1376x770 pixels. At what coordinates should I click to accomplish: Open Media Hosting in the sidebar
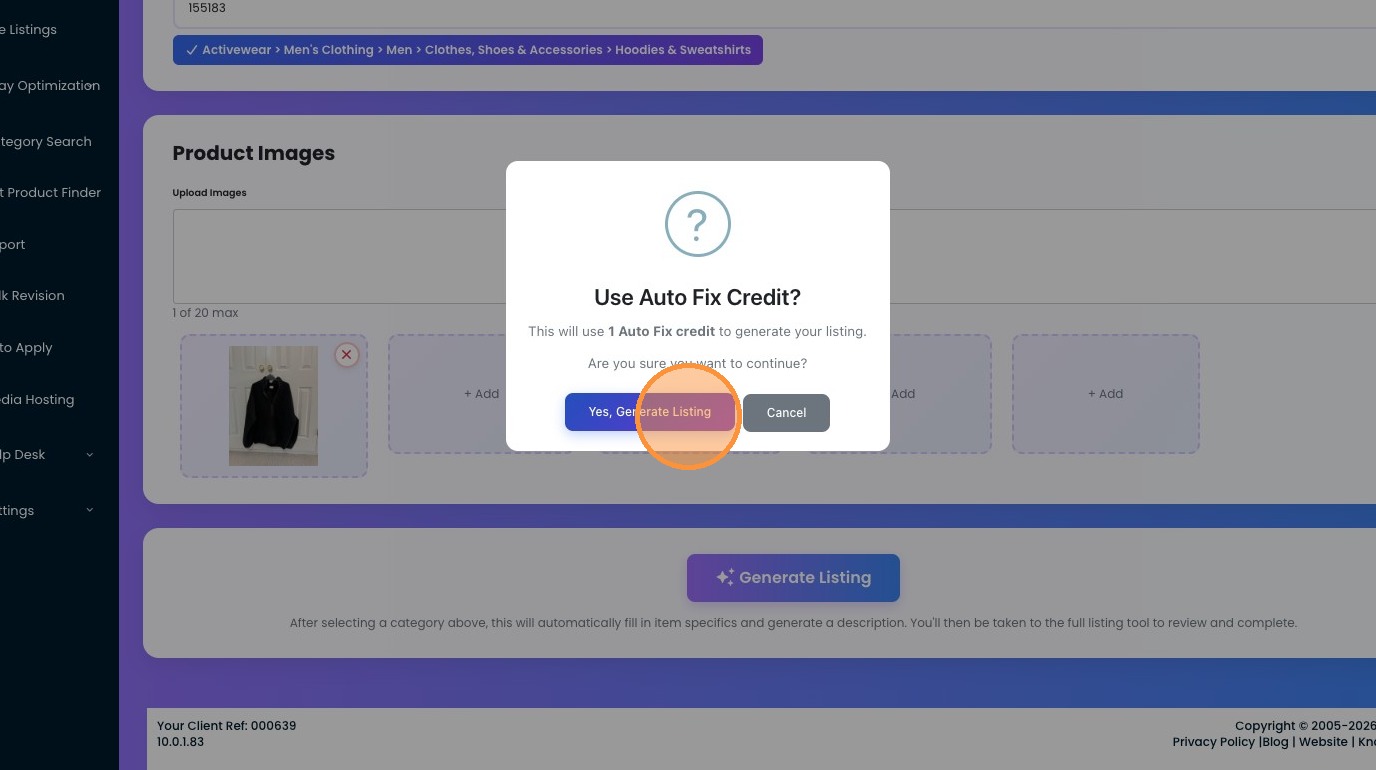point(38,400)
